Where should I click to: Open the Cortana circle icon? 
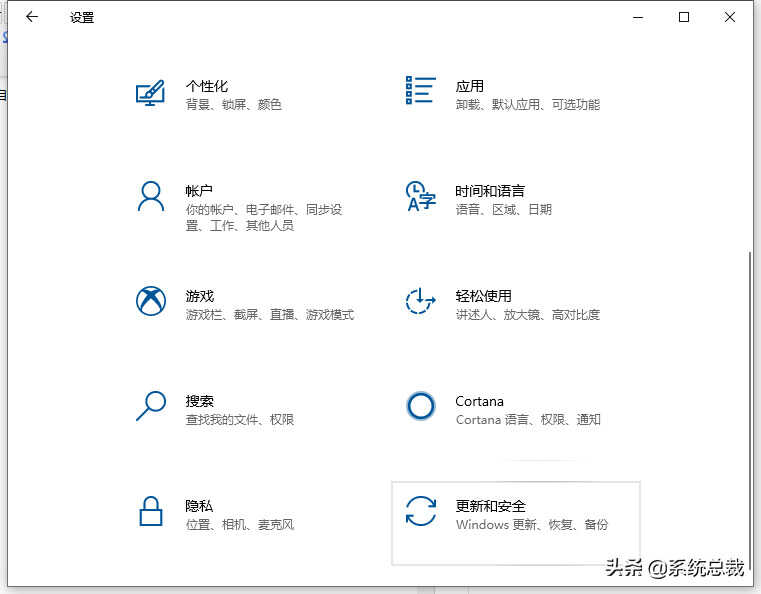[420, 406]
